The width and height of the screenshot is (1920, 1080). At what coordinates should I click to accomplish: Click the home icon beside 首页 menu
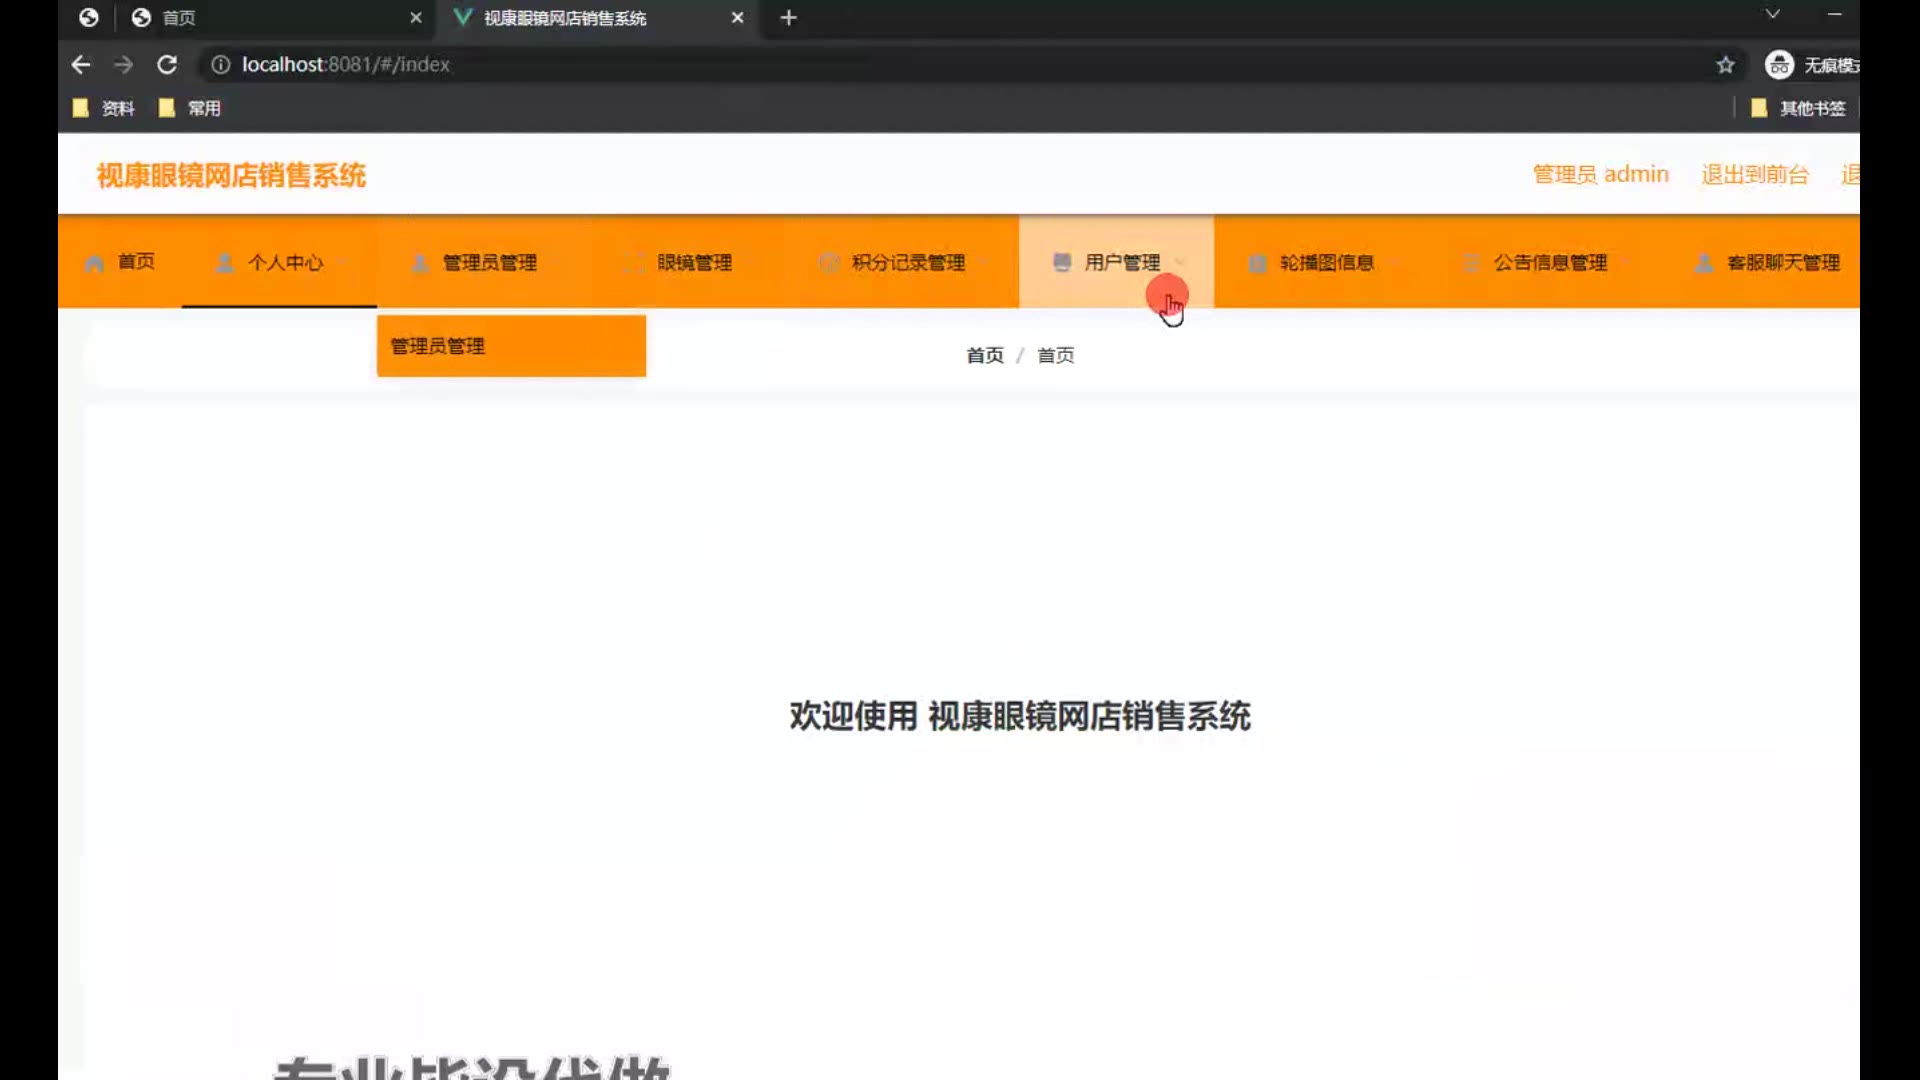click(95, 264)
